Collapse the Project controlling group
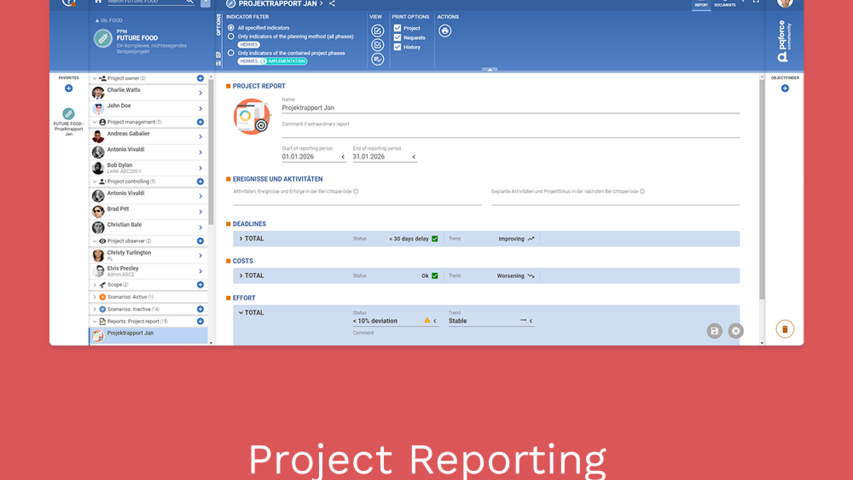 coord(95,181)
